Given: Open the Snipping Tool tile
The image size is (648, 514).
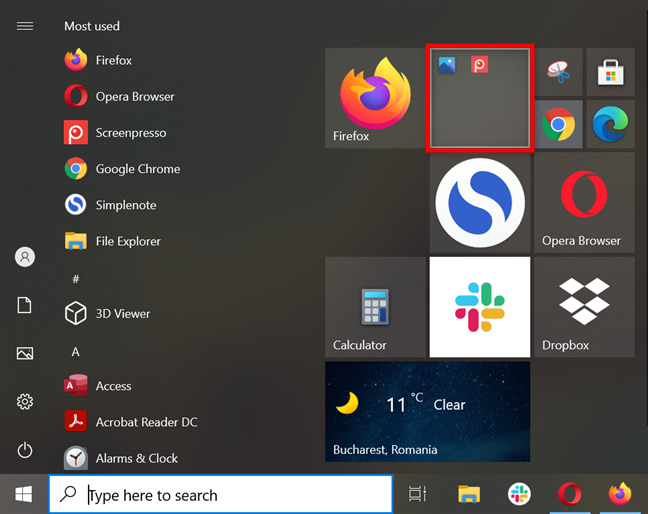Looking at the screenshot, I should point(558,72).
